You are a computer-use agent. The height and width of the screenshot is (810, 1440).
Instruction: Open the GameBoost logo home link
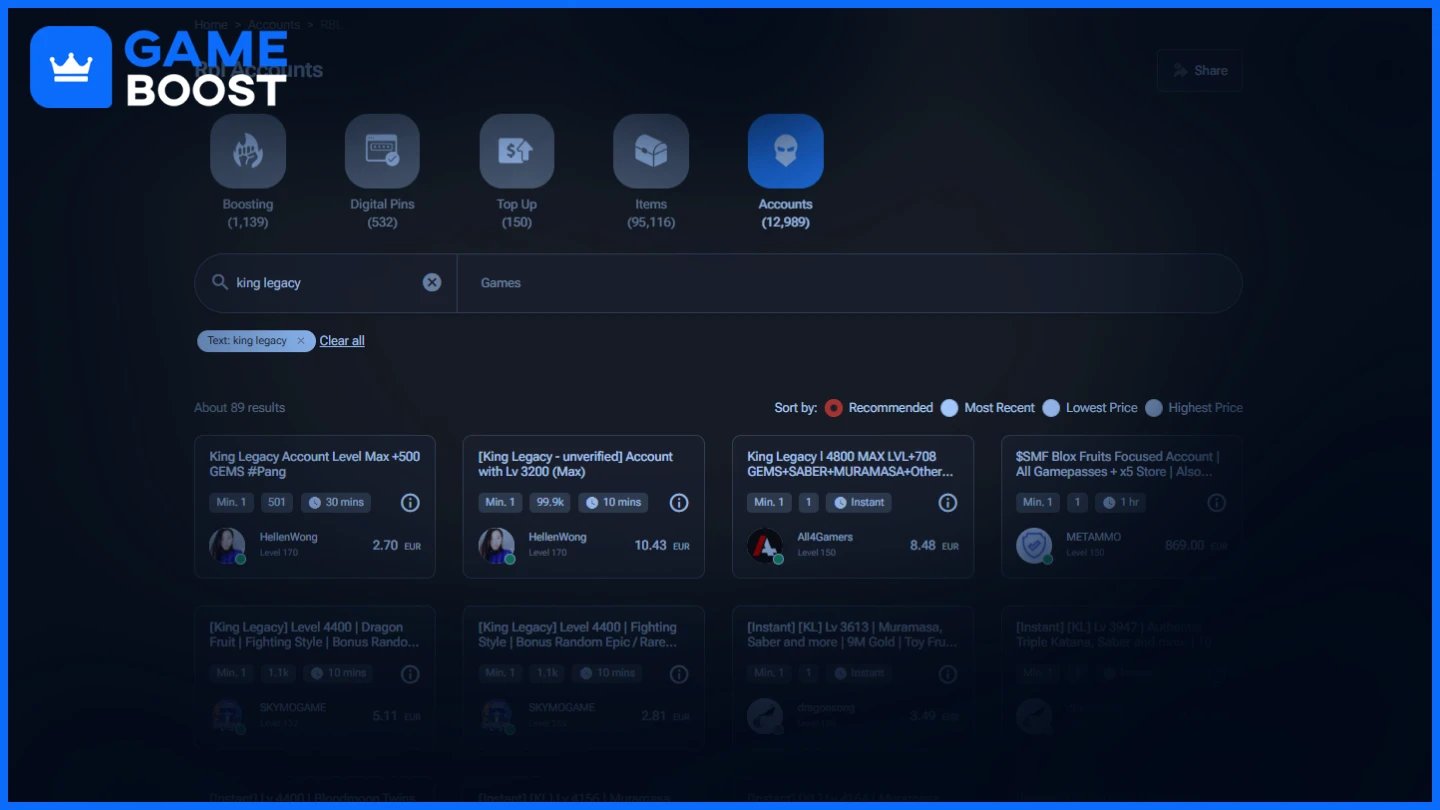click(159, 67)
